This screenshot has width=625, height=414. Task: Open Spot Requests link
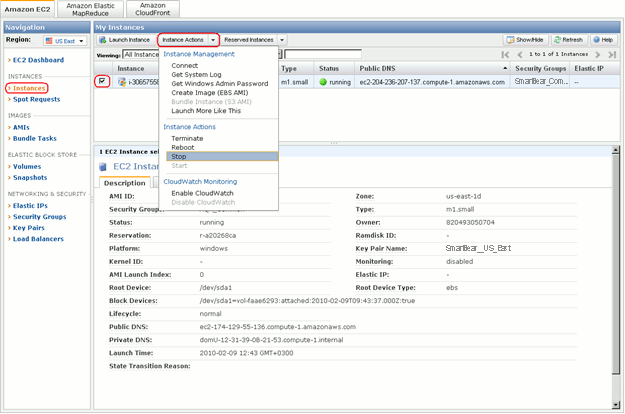(x=37, y=99)
